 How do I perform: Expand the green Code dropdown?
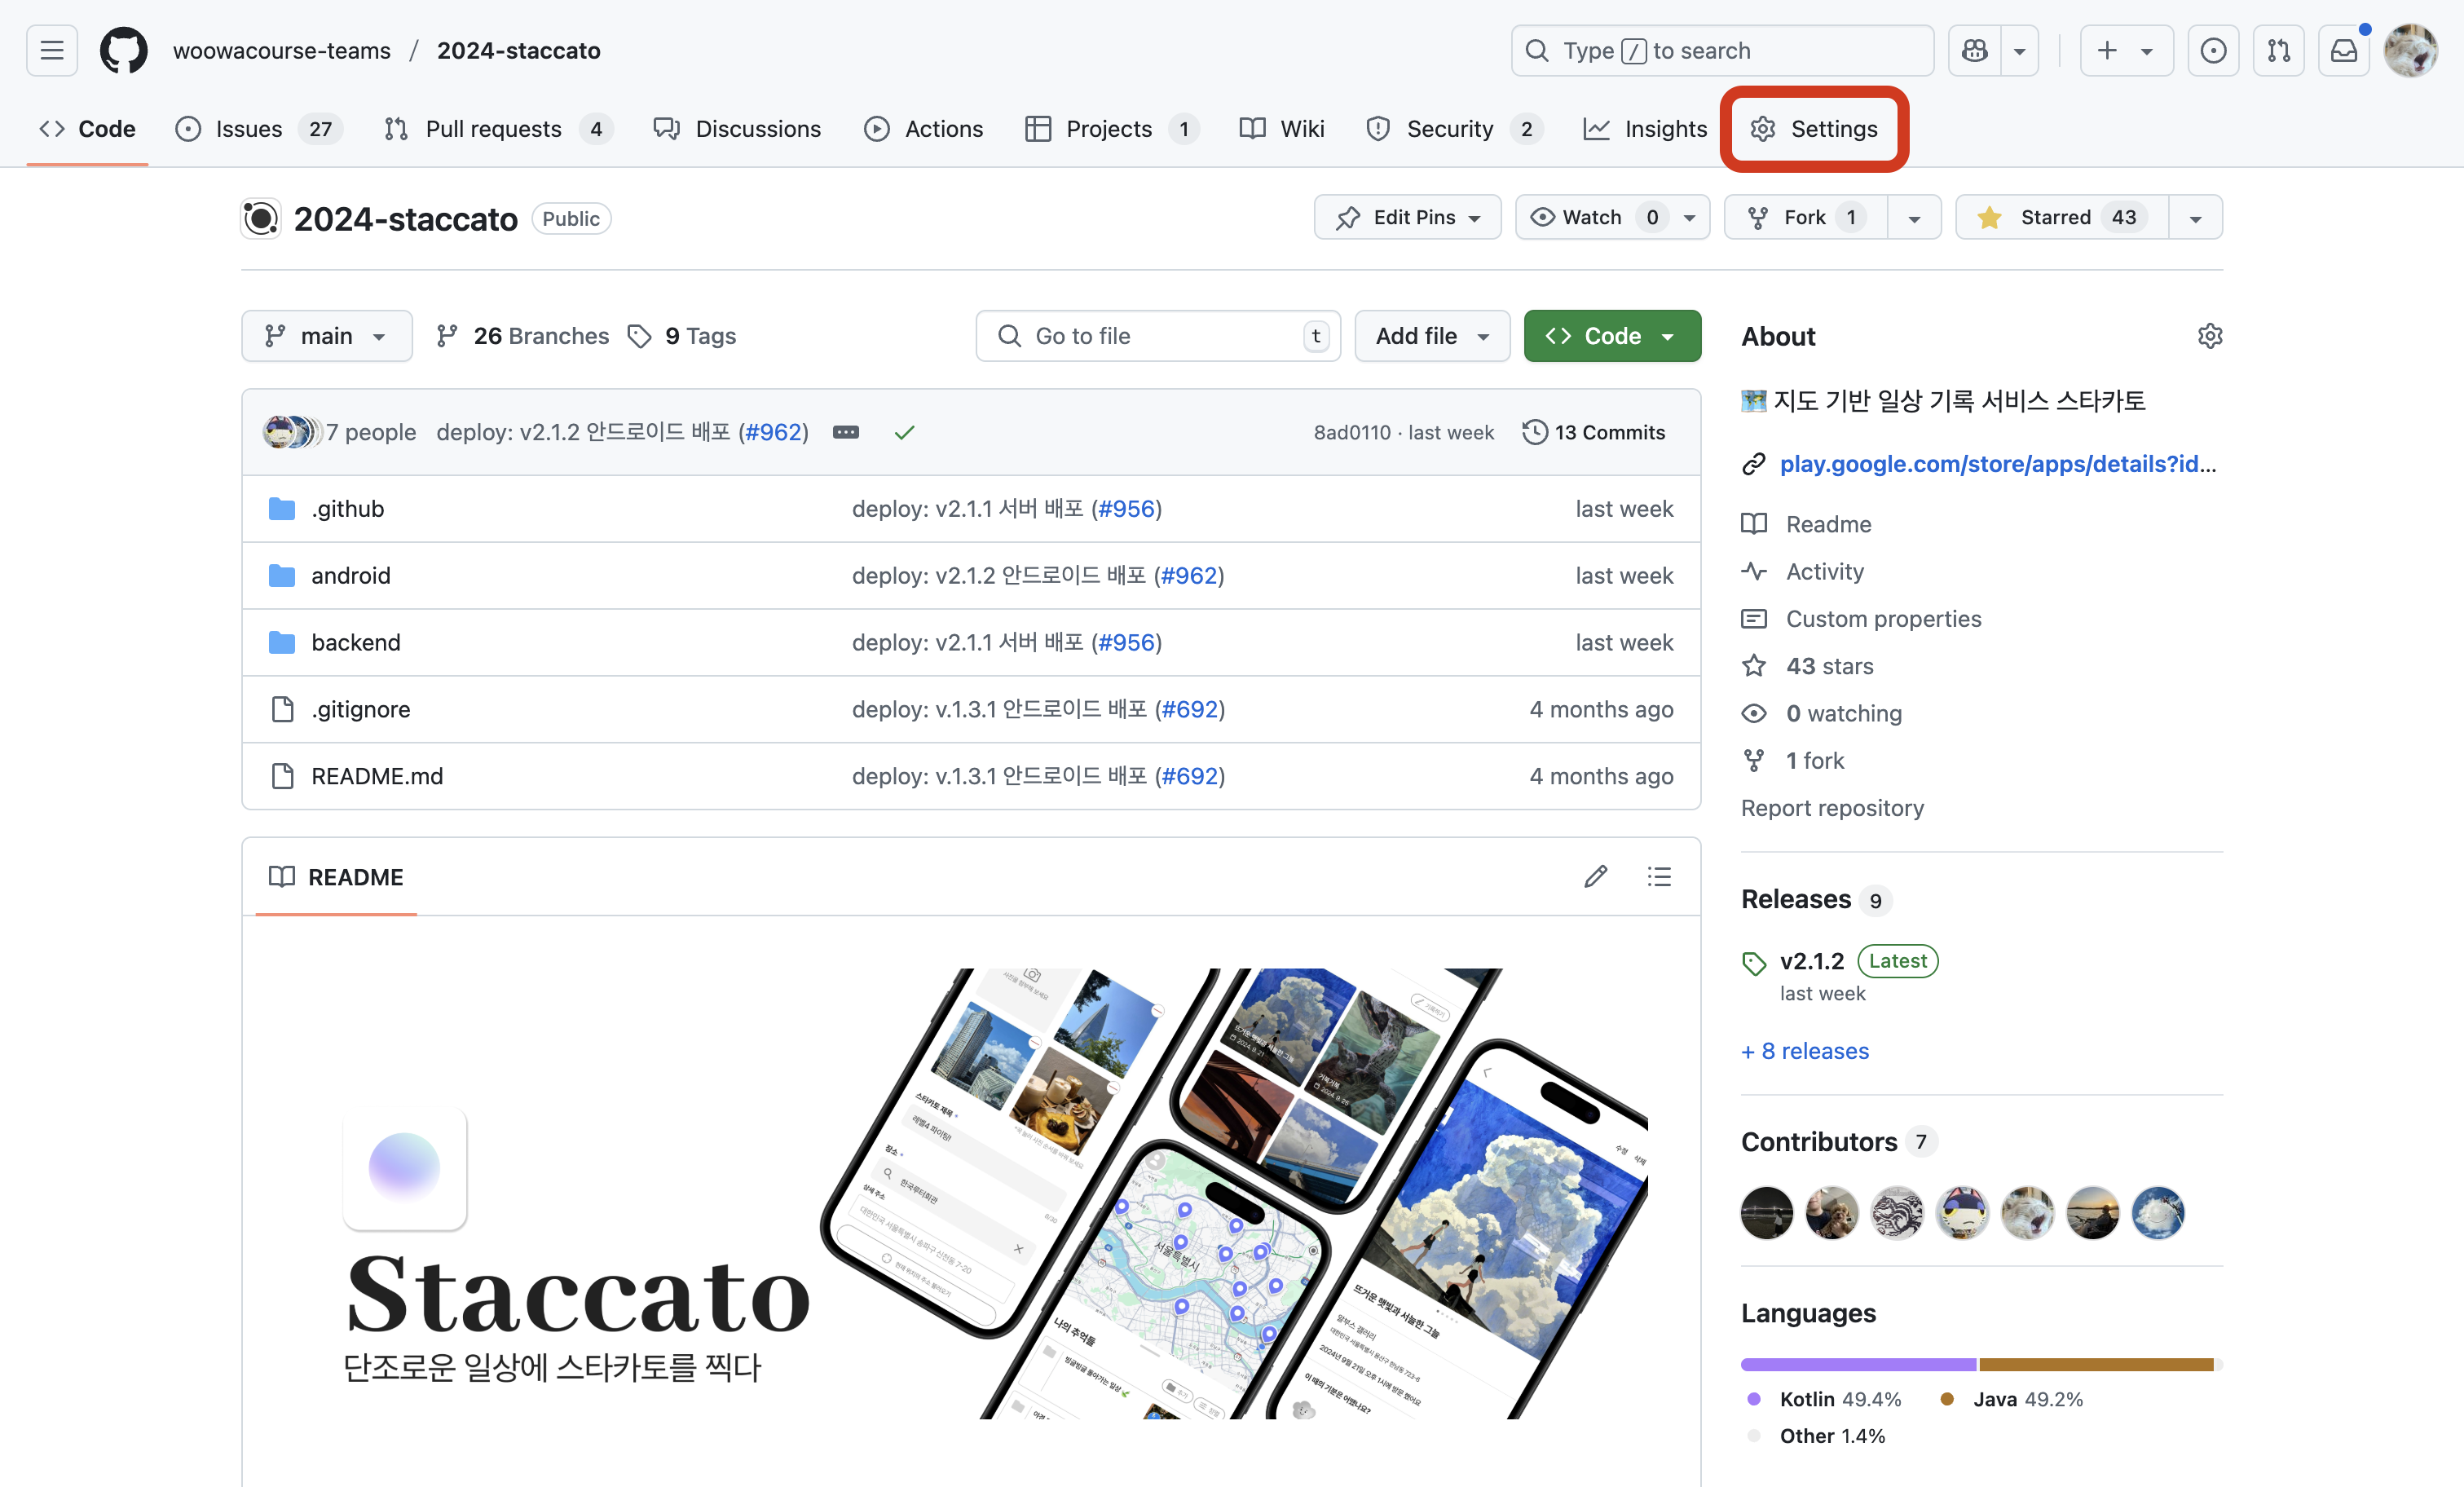point(1611,336)
